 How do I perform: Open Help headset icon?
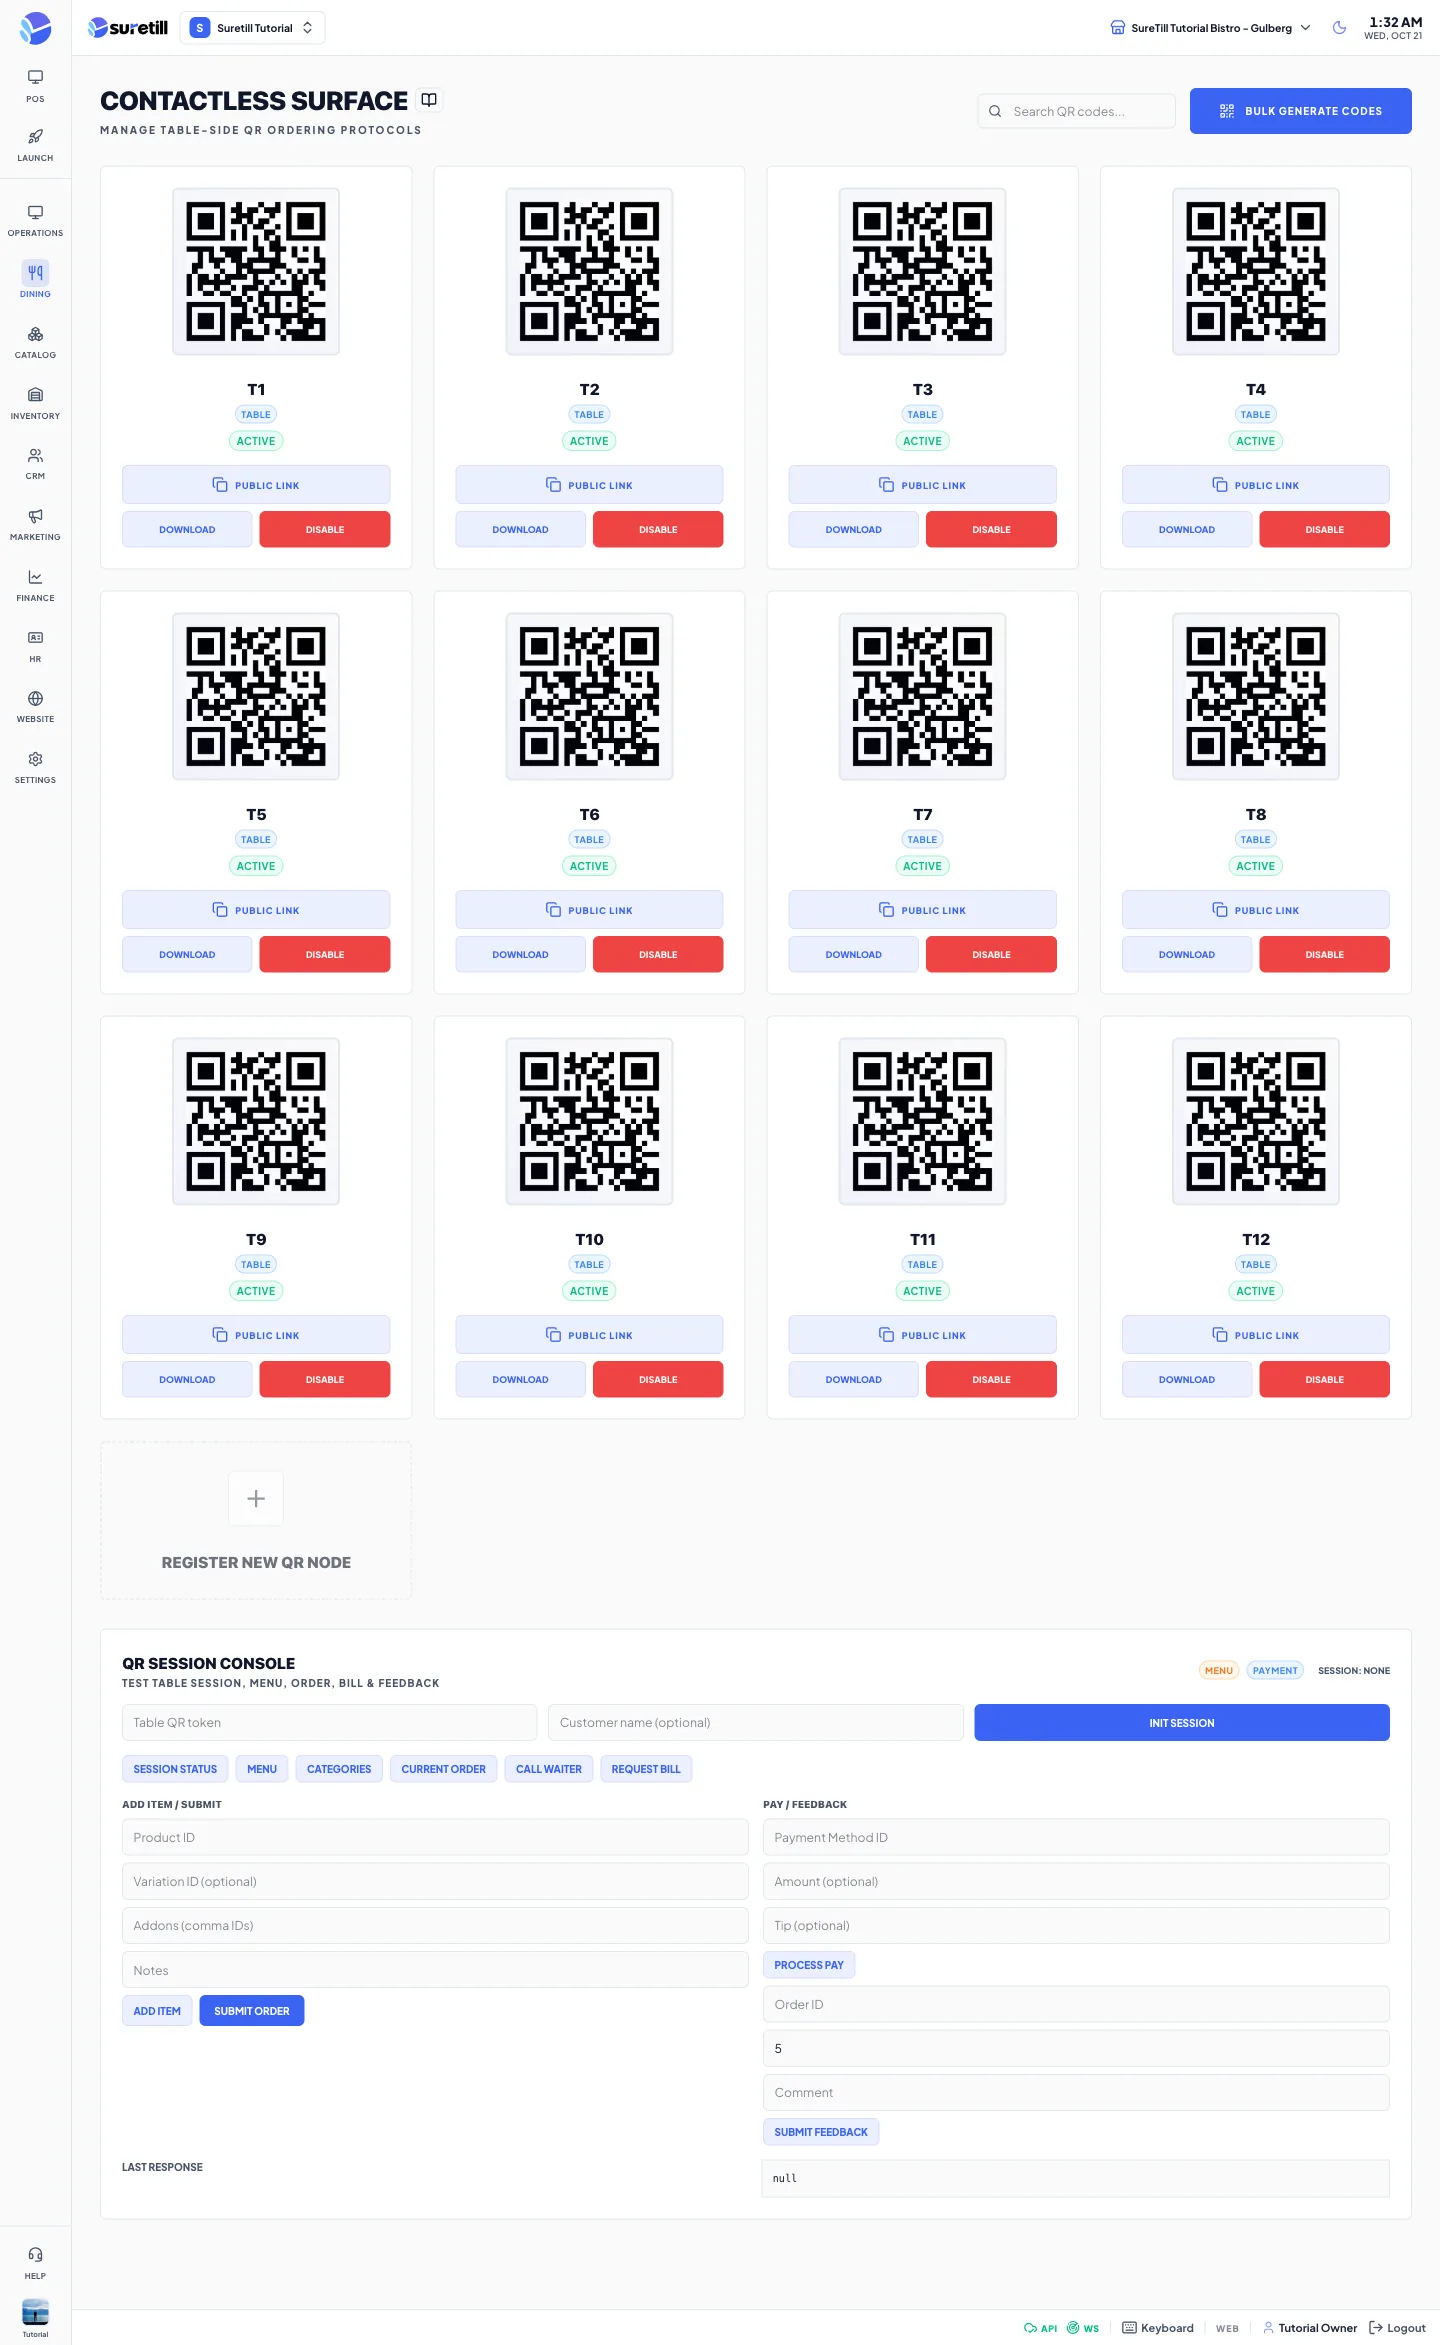coord(35,2263)
